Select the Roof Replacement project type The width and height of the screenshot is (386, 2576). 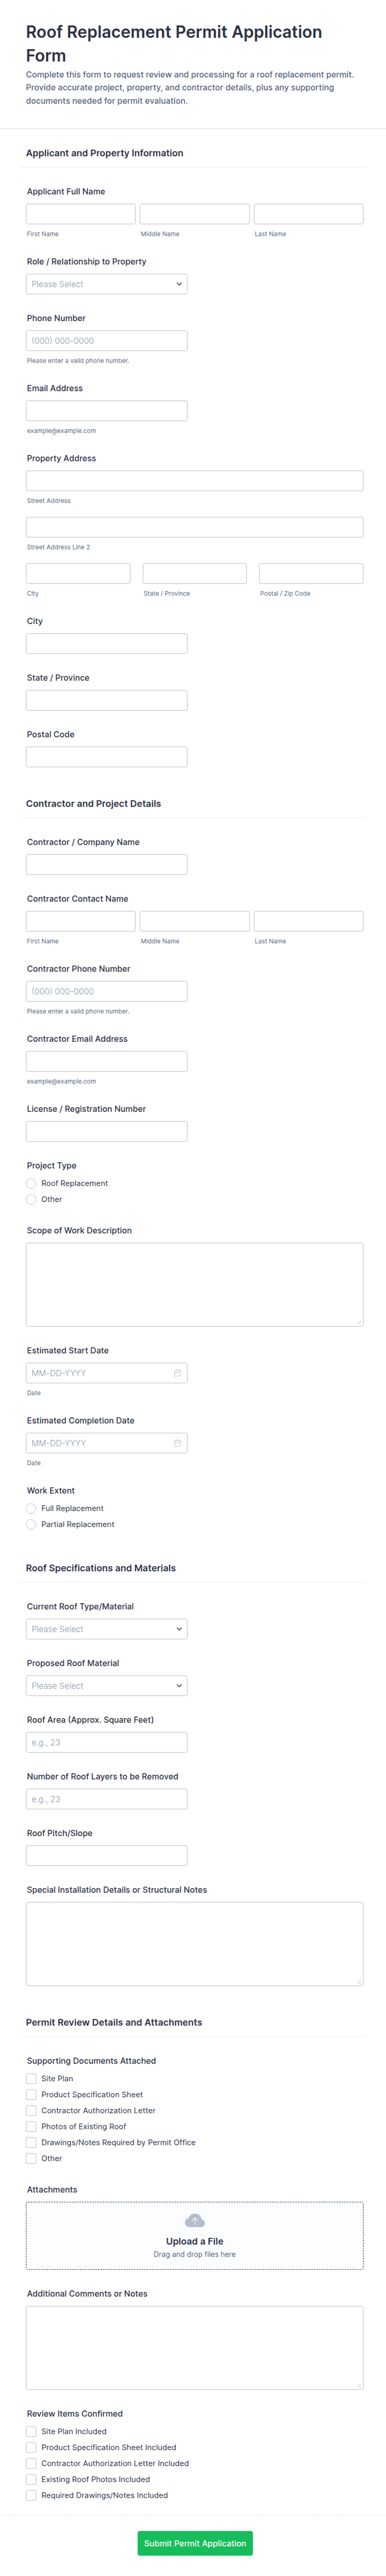(x=32, y=1183)
